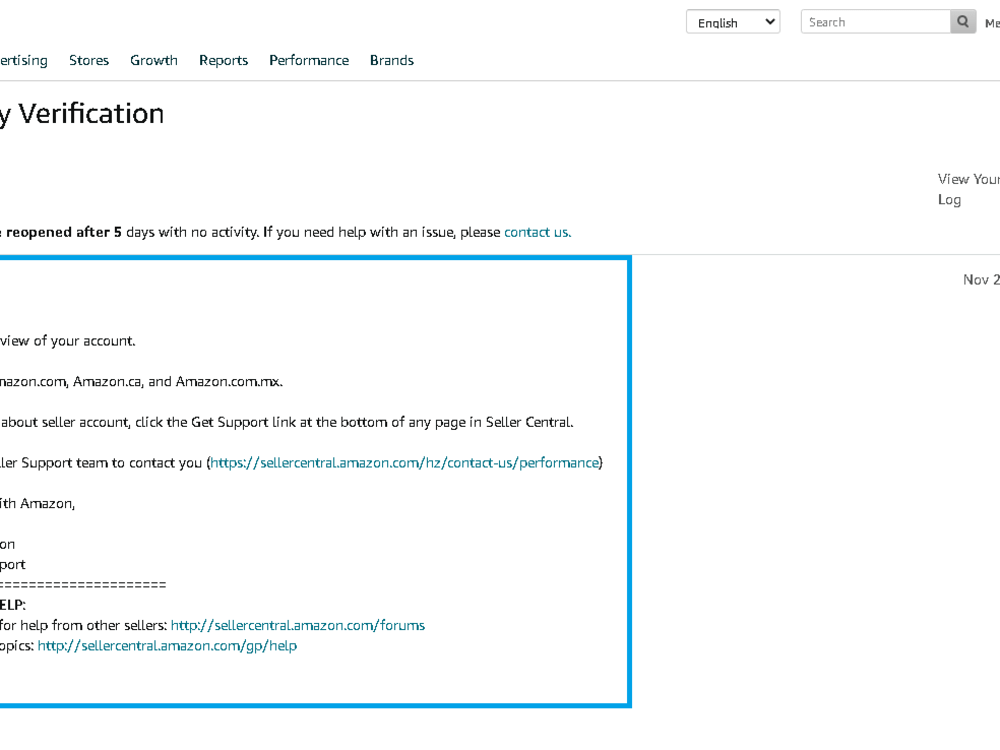
Task: Select the Brands menu item
Action: 391,60
